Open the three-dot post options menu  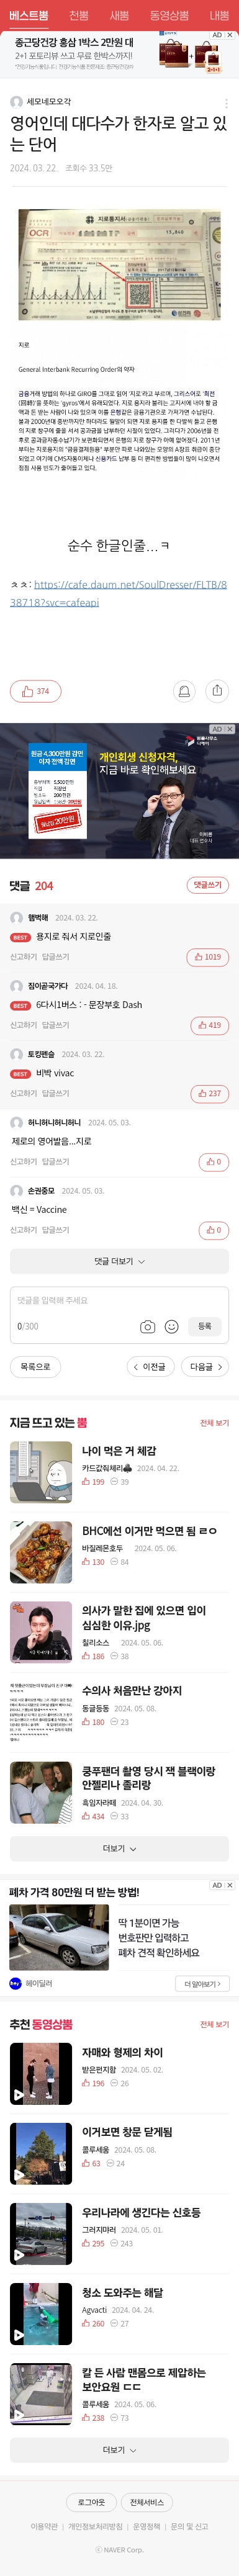[226, 103]
